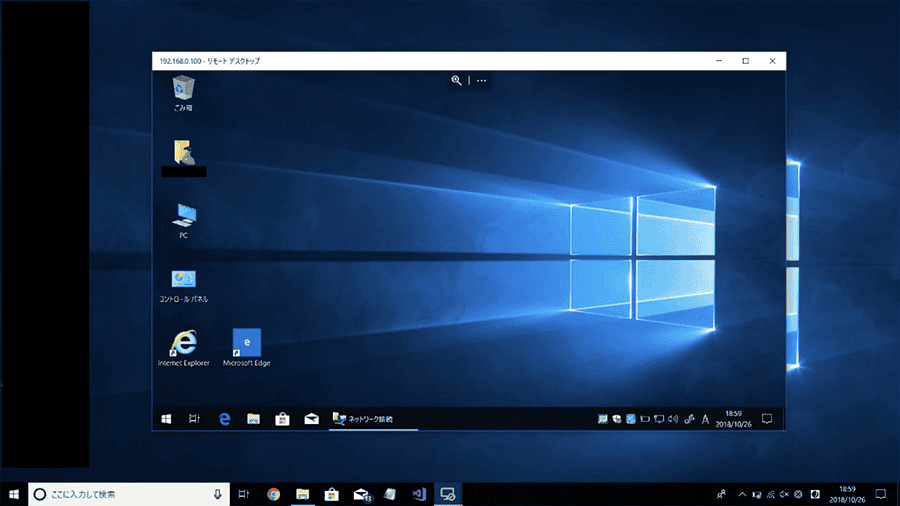
Task: Close the 192.168.0.100 remote desktop window
Action: click(773, 61)
